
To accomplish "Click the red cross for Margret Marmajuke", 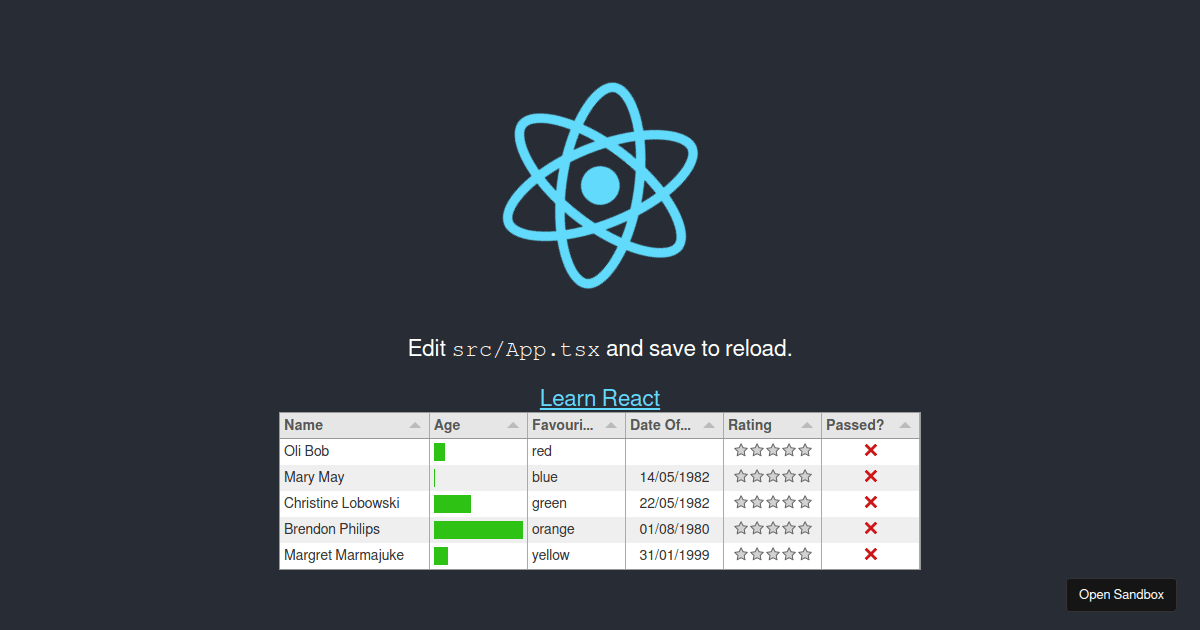I will (x=871, y=555).
